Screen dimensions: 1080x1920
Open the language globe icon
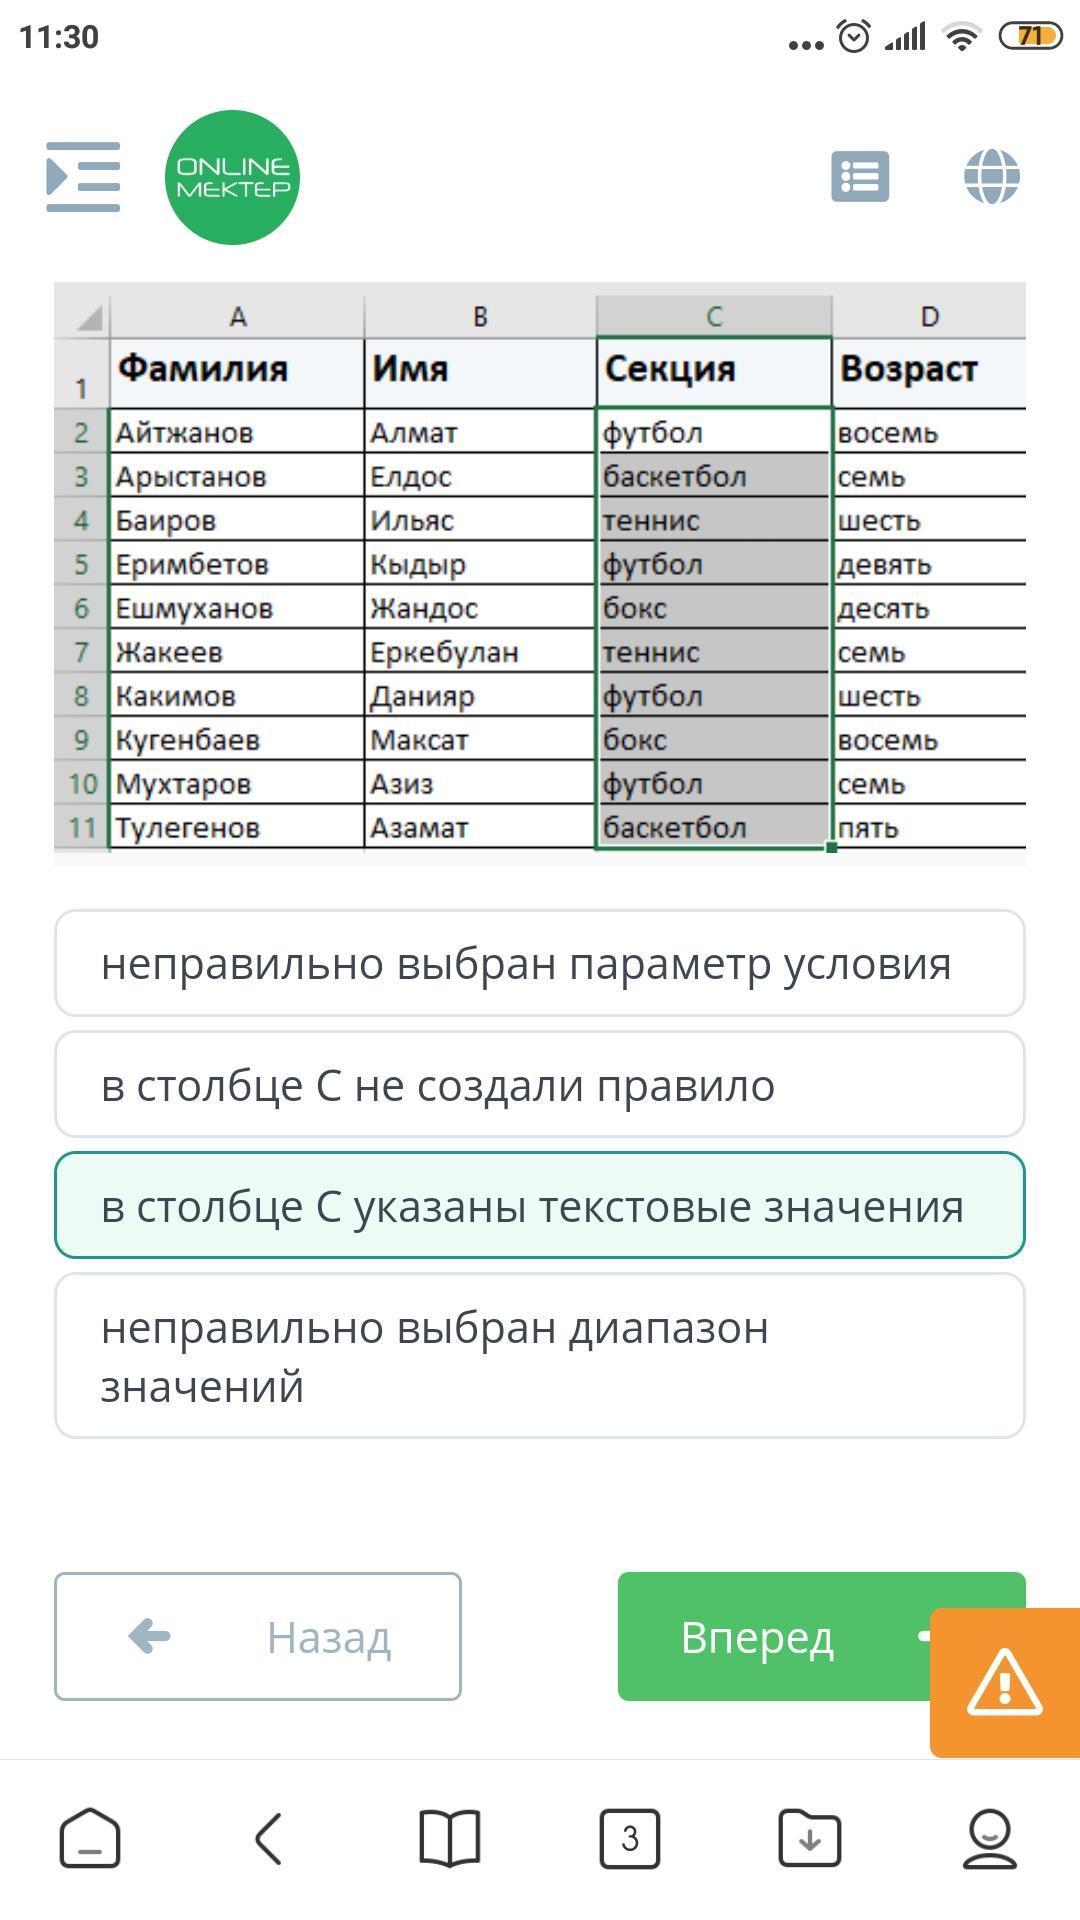point(992,177)
